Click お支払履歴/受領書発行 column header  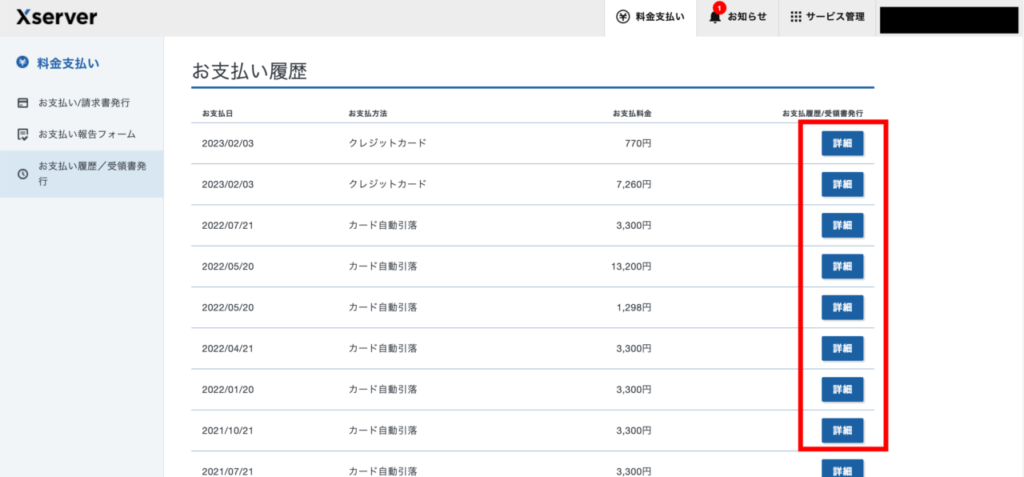pos(823,114)
